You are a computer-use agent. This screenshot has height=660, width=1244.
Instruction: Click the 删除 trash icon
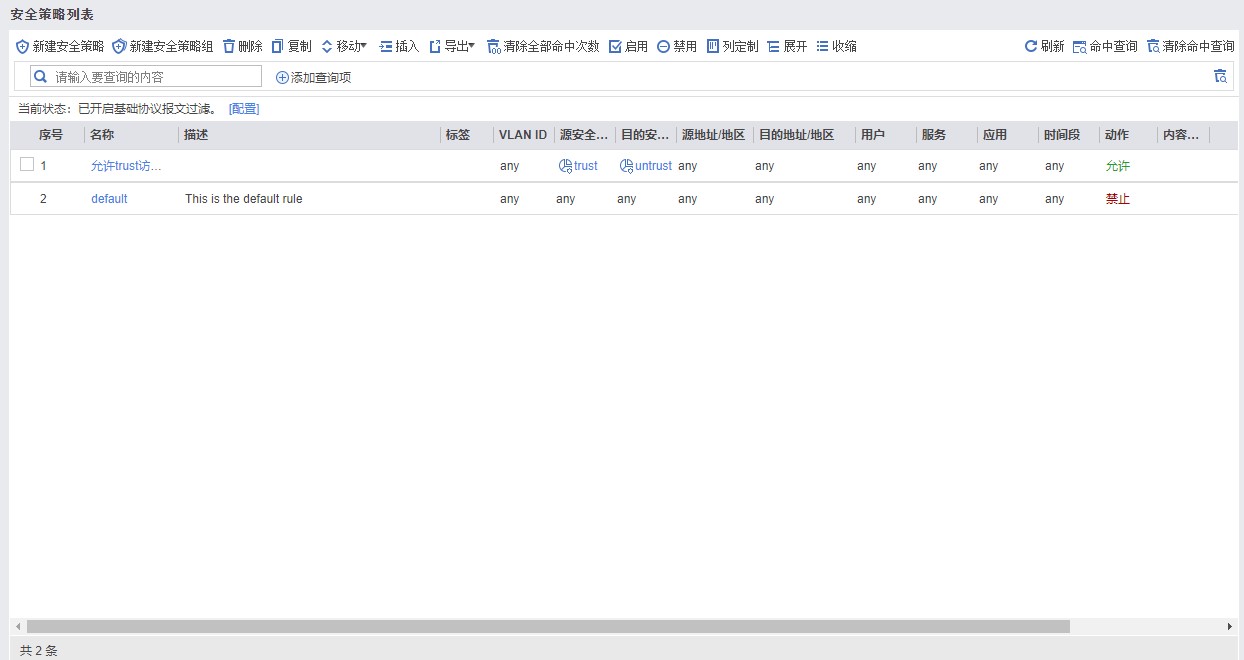point(229,47)
